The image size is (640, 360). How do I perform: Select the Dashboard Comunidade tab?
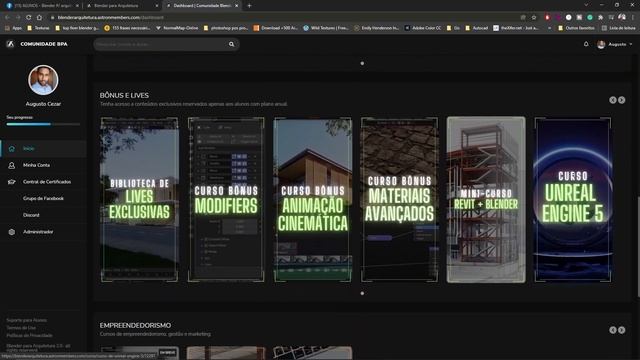[x=202, y=6]
